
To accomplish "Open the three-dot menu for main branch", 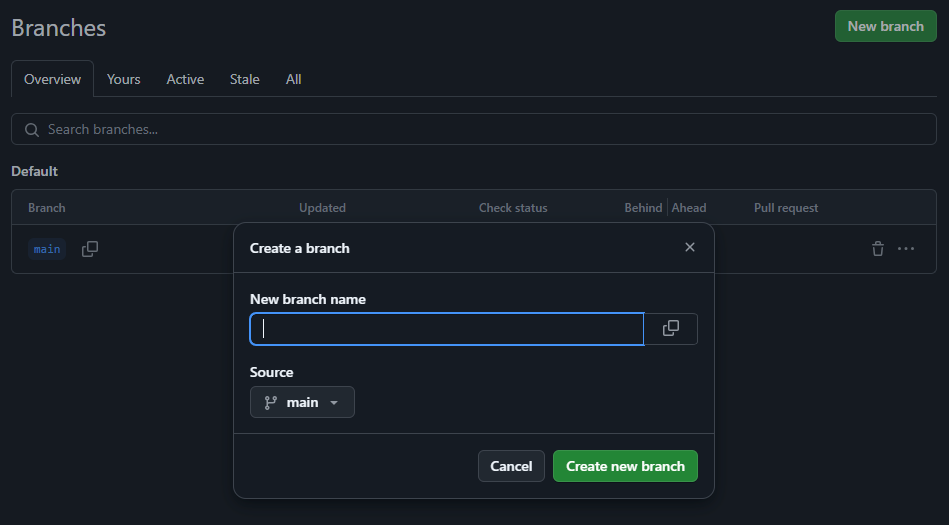I will (906, 249).
